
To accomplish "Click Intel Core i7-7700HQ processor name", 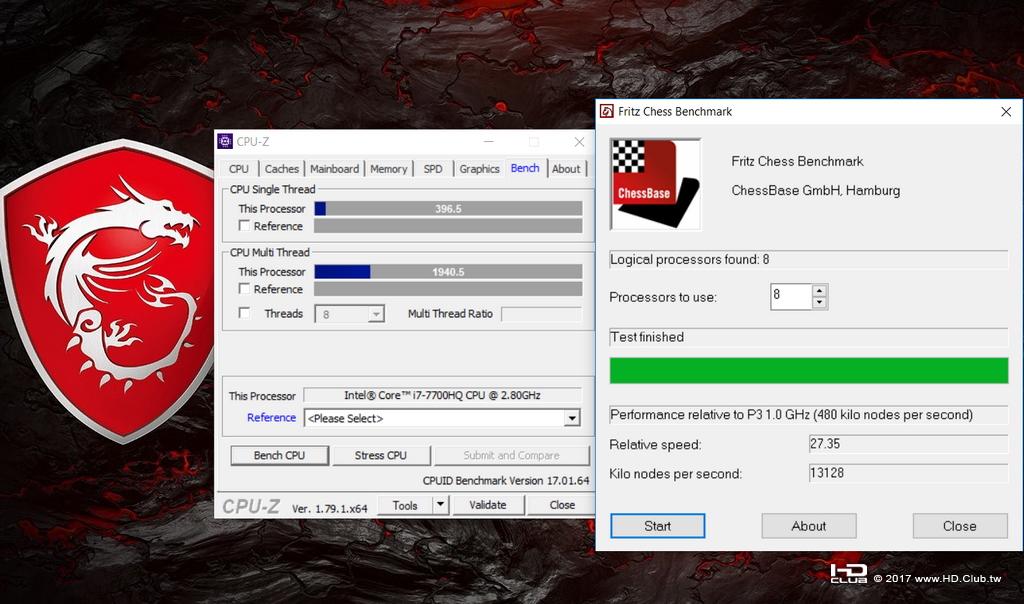I will coord(442,395).
